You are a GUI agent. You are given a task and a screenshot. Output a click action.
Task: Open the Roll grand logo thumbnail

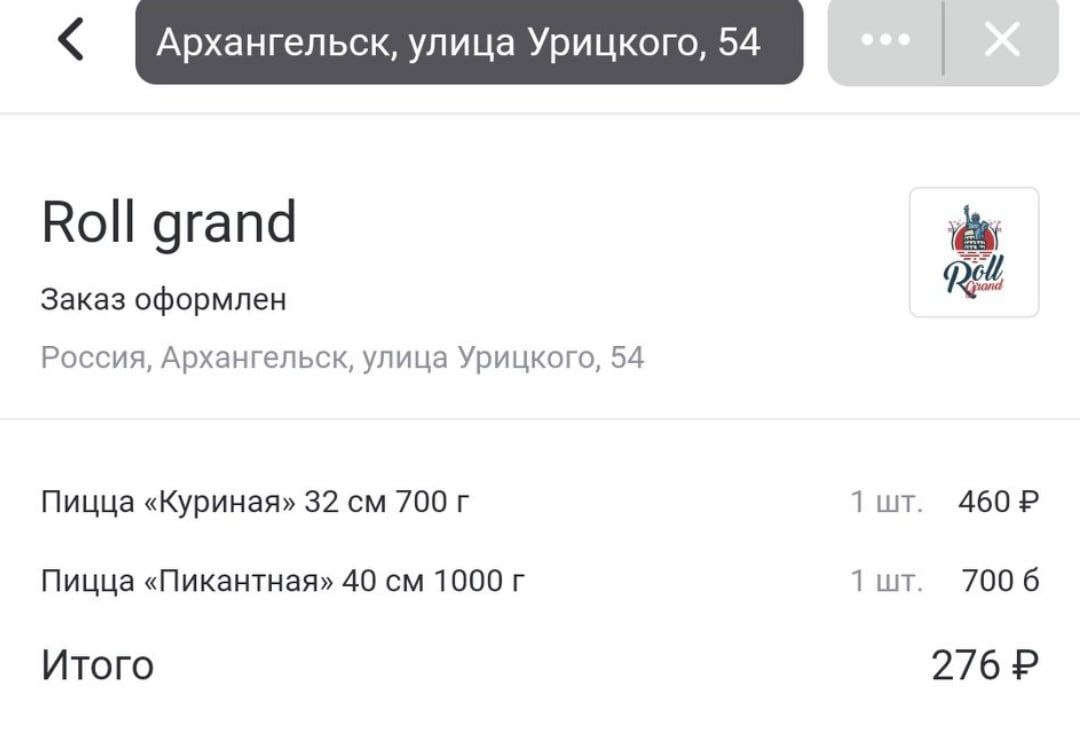coord(974,252)
